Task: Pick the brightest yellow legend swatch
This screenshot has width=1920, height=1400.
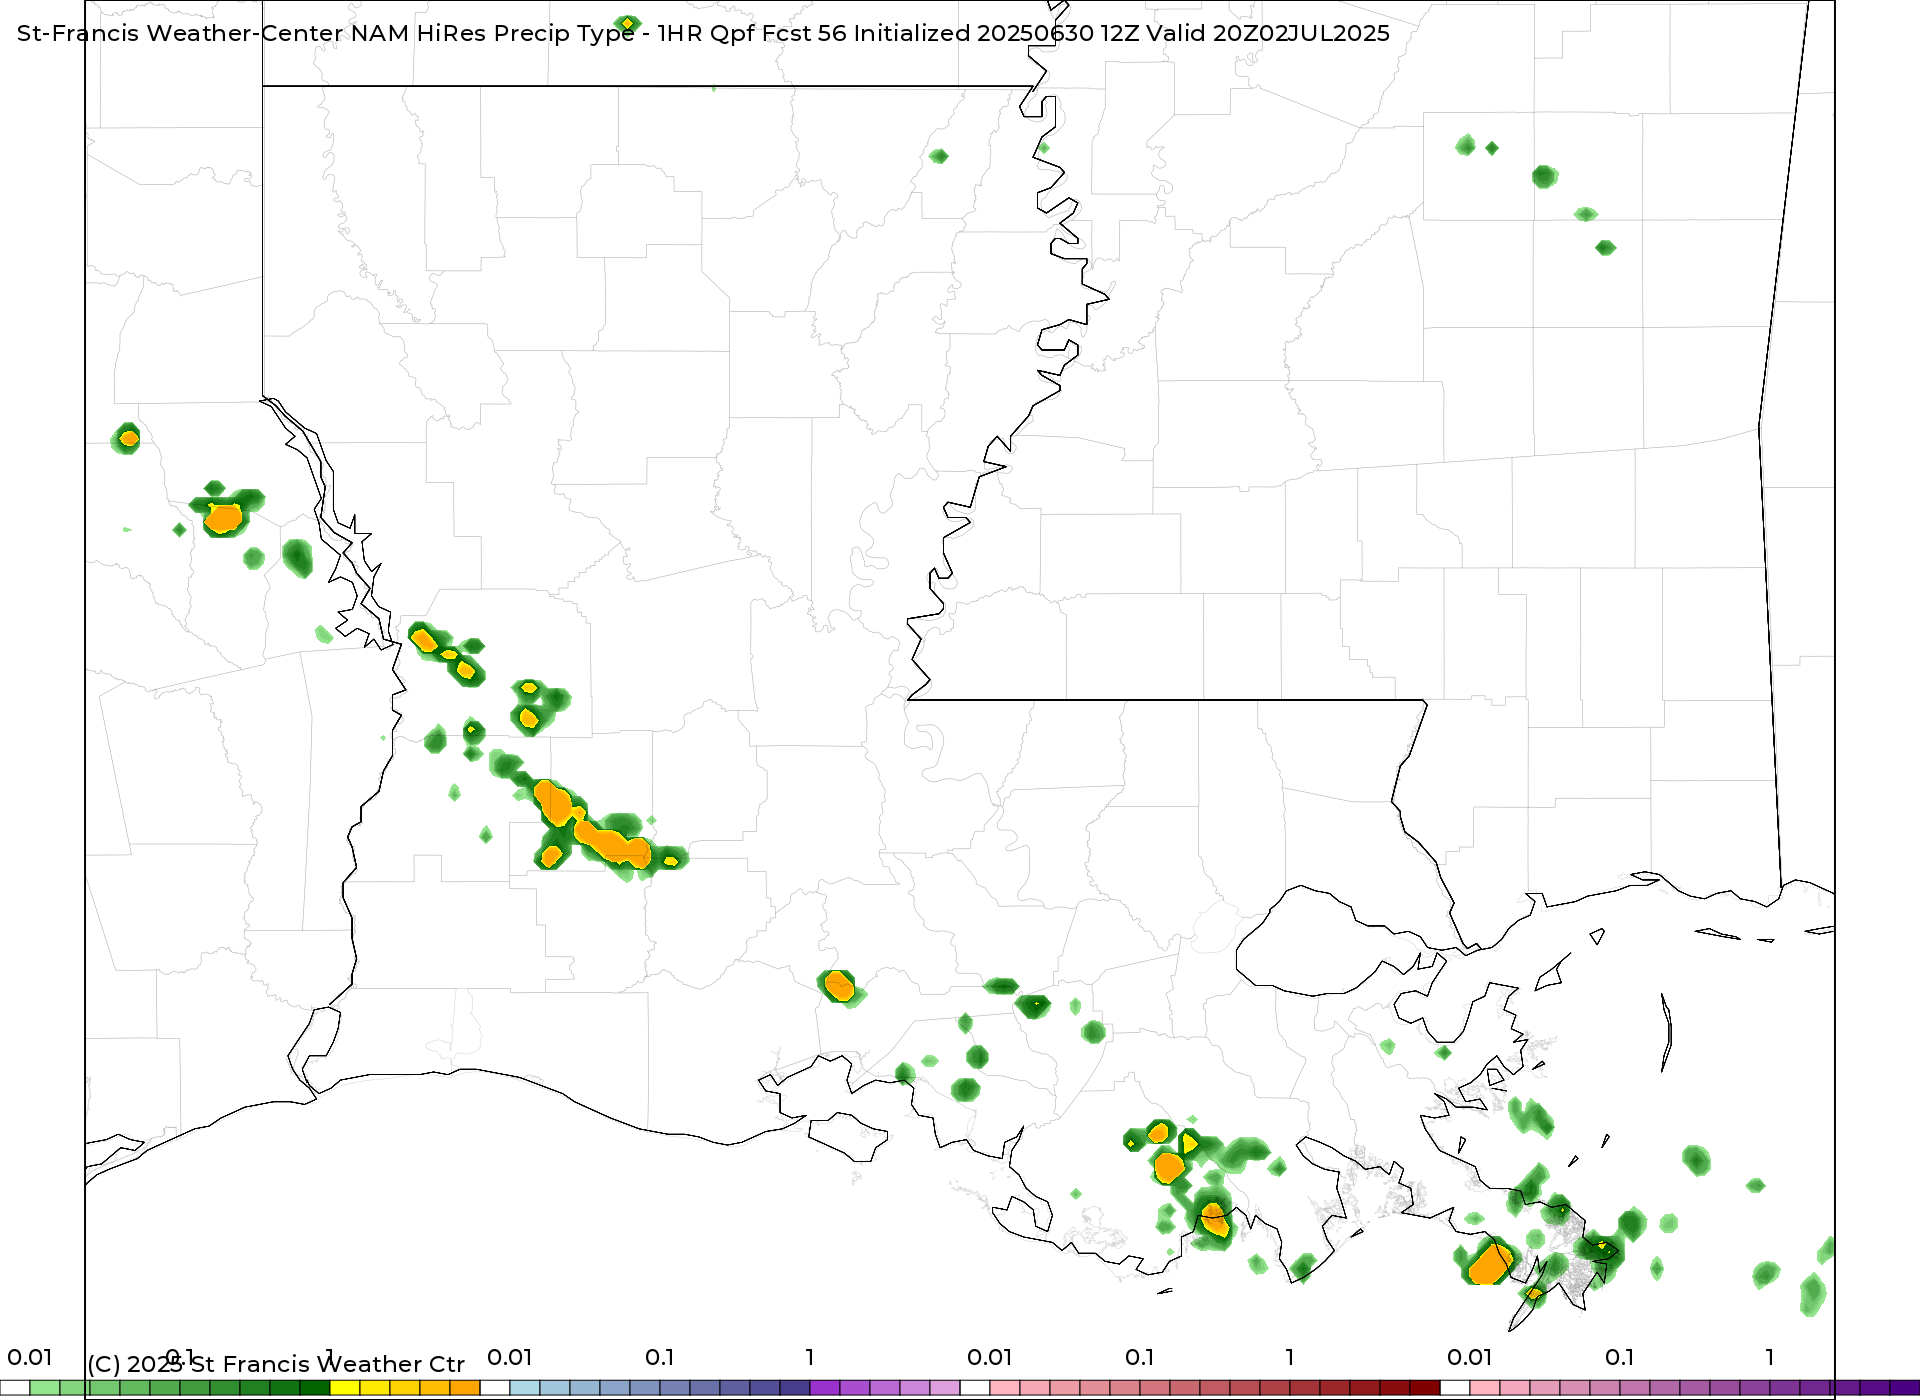Action: point(345,1388)
